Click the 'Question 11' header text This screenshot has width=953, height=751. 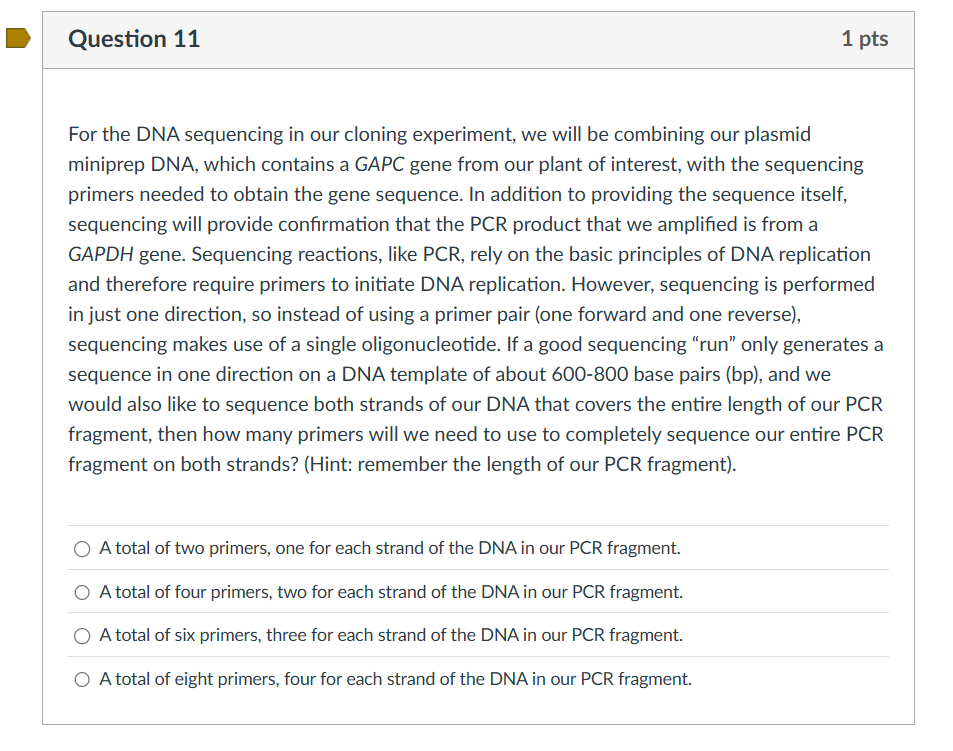pos(133,39)
